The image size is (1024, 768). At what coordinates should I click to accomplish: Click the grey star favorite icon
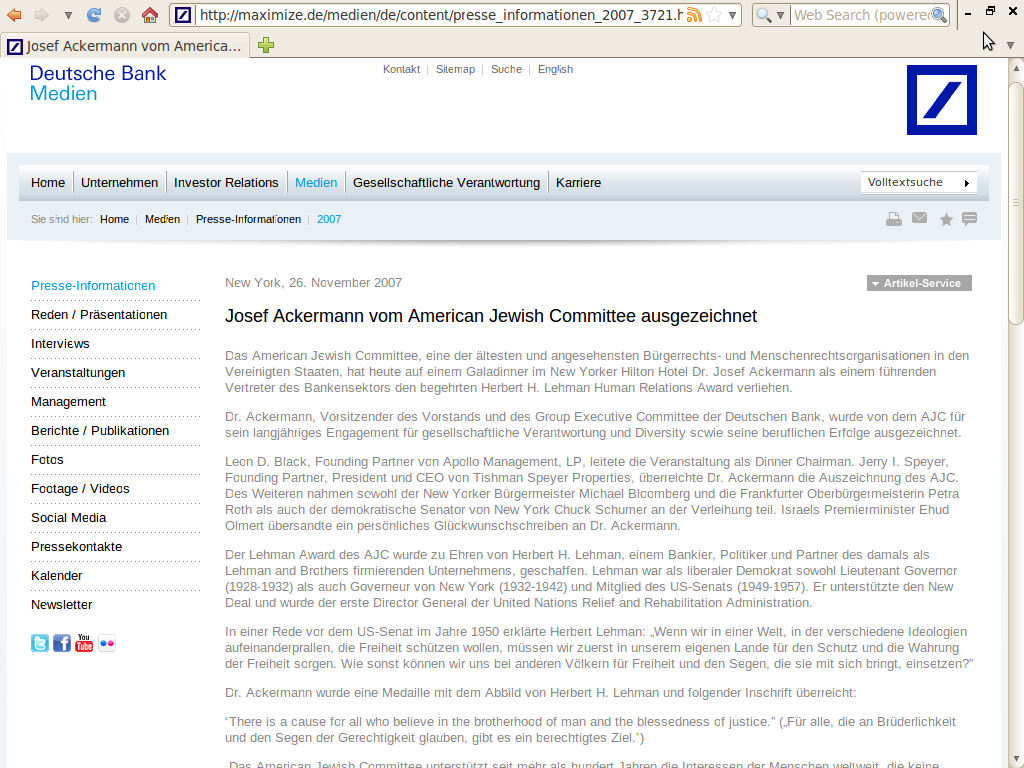pyautogui.click(x=946, y=219)
